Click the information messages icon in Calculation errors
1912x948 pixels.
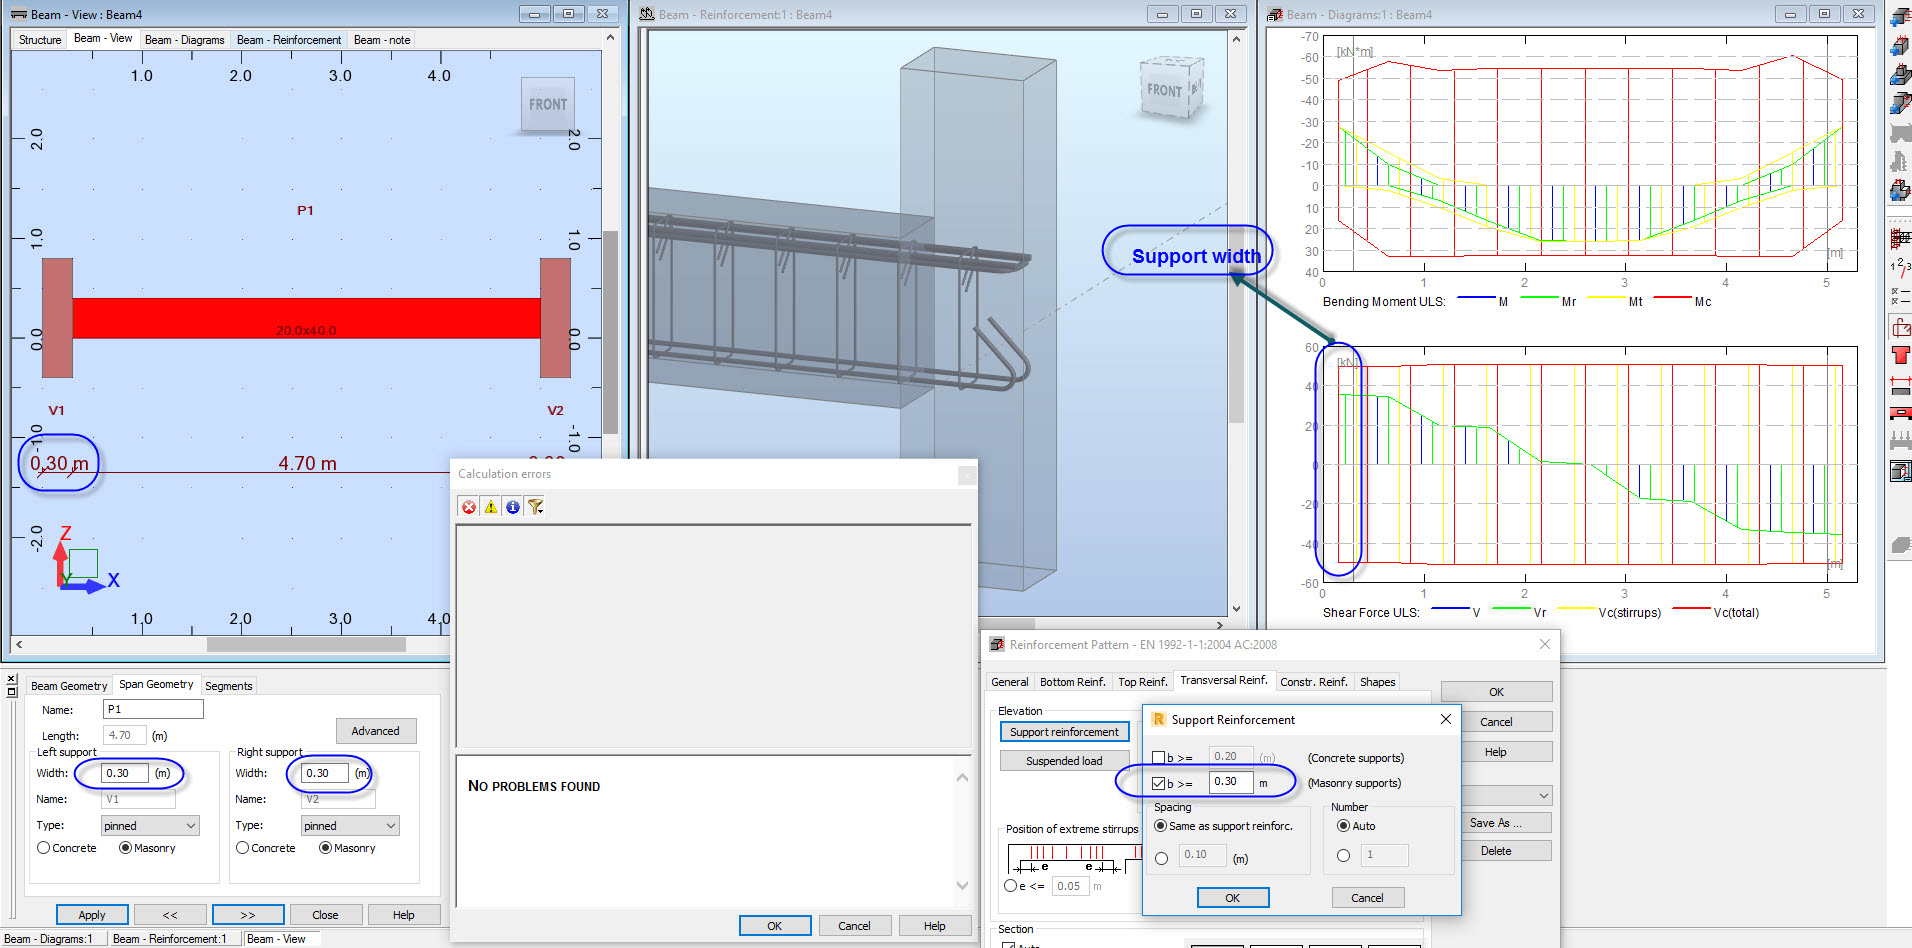point(512,507)
